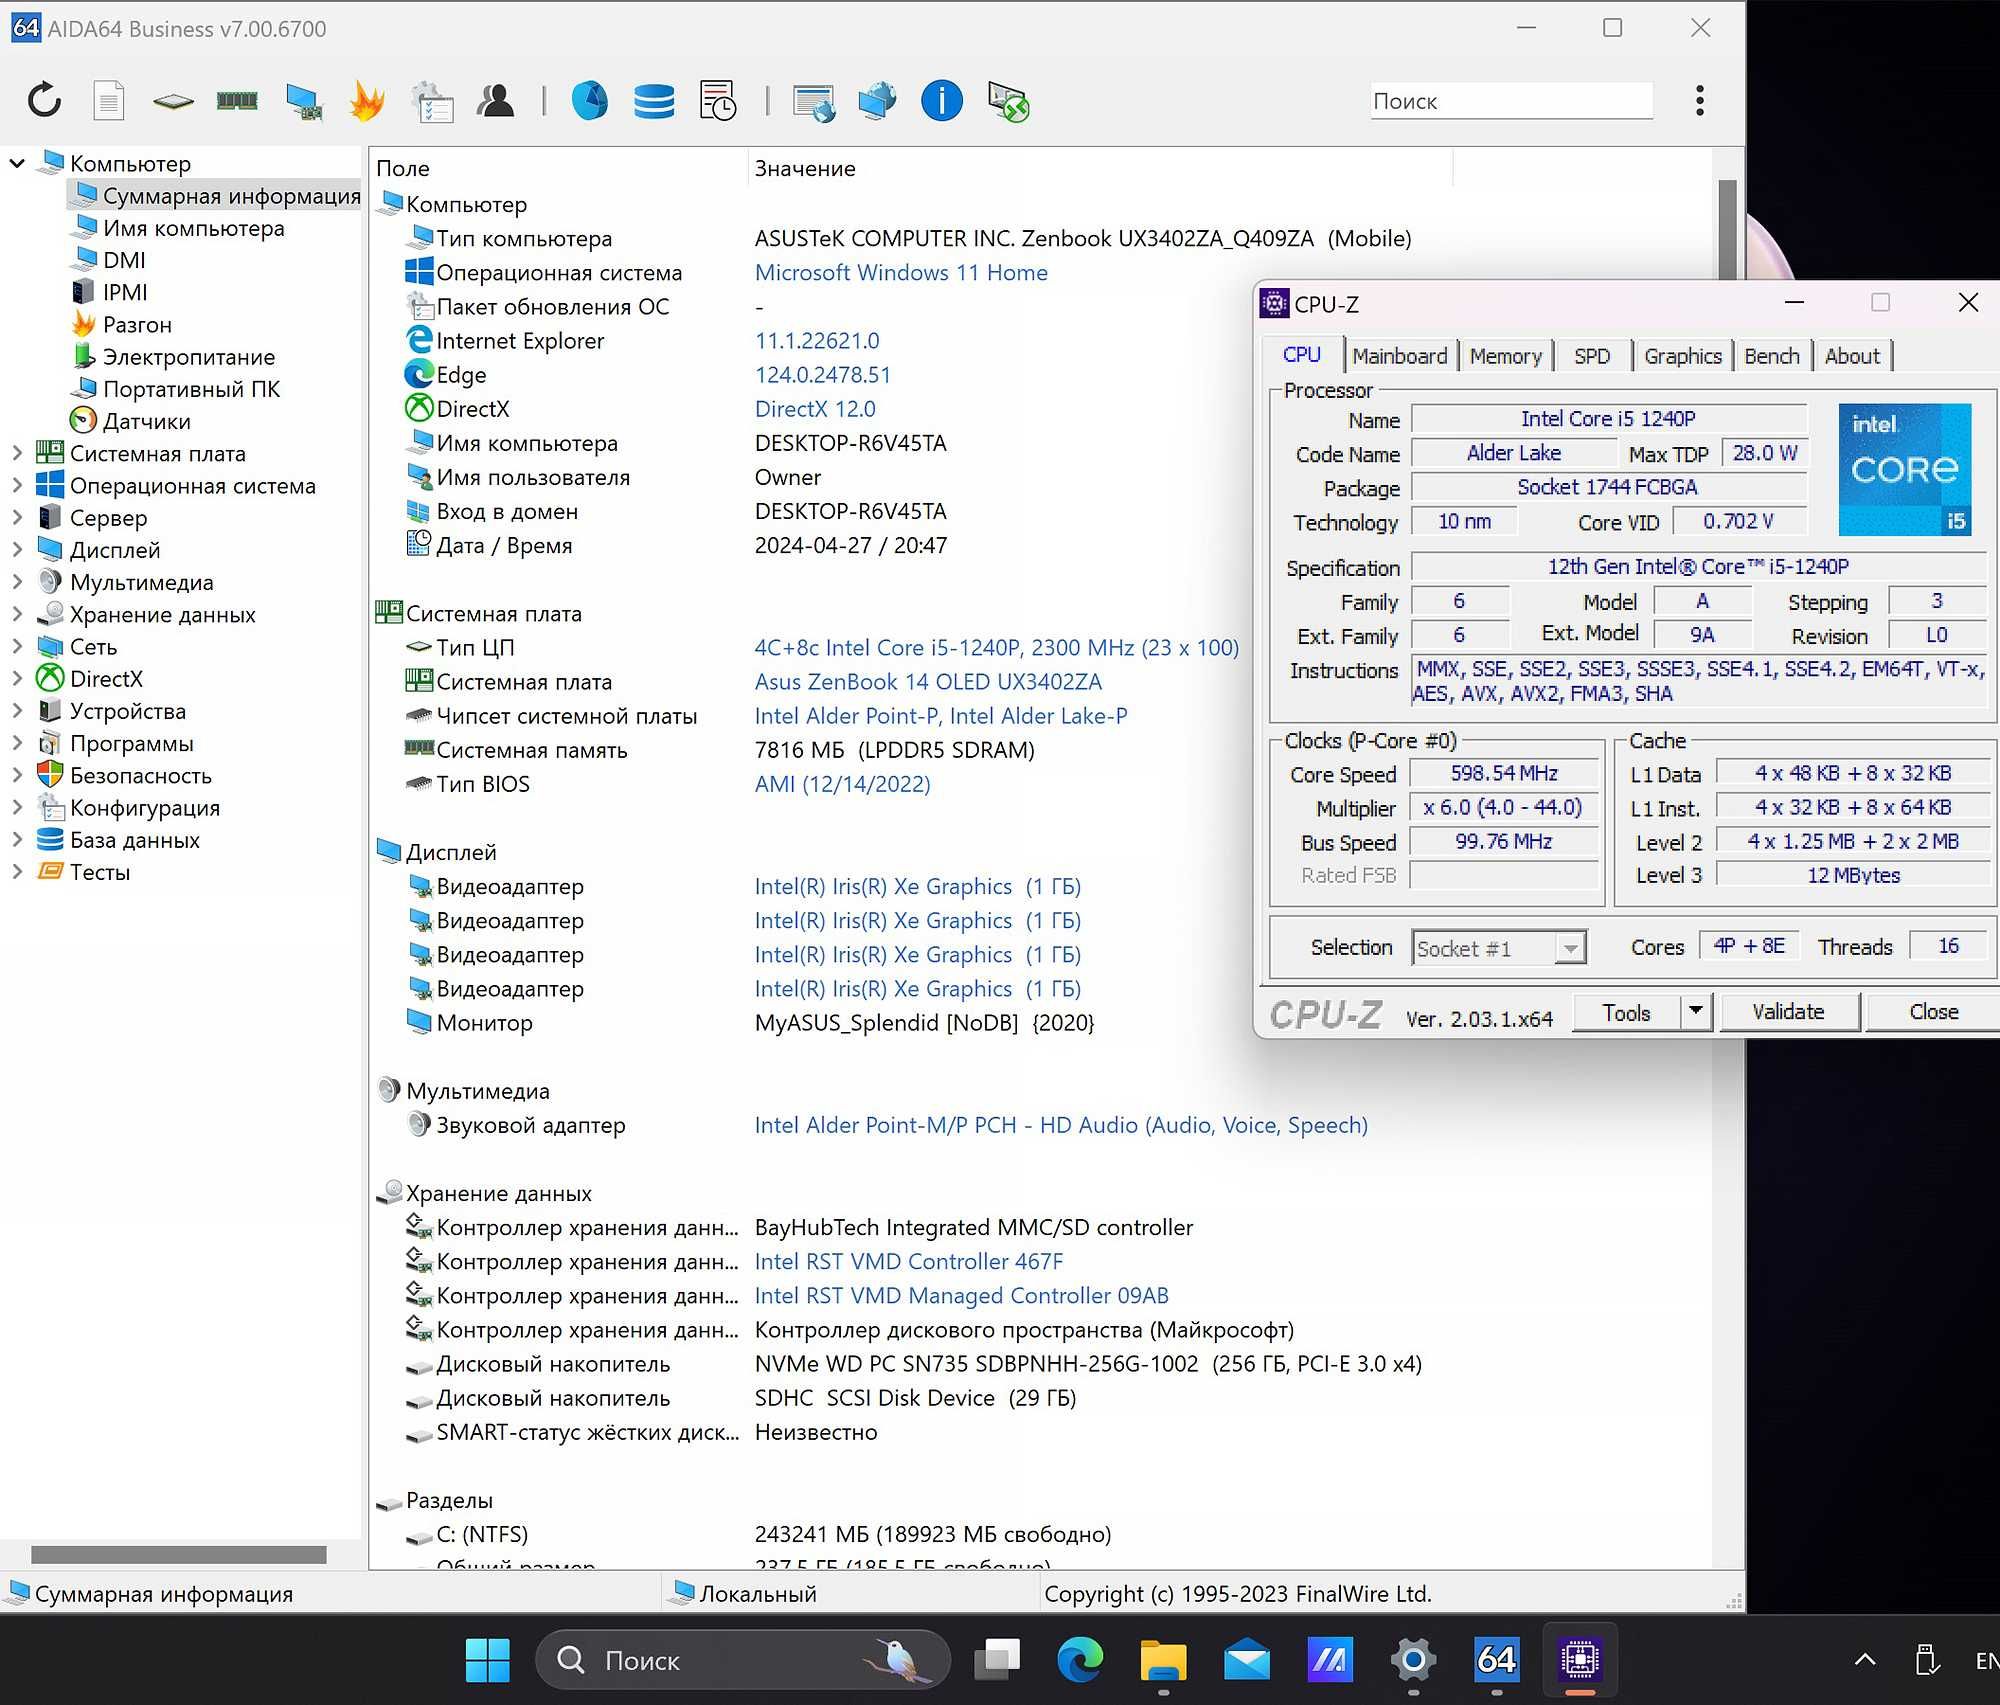Switch to the Memory tab in CPU-Z
This screenshot has width=2000, height=1705.
click(x=1505, y=356)
